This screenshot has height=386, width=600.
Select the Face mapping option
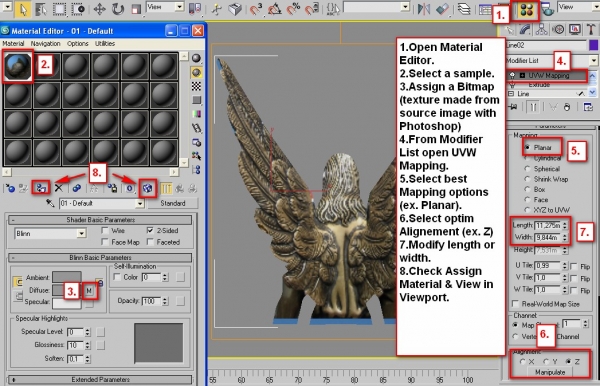[528, 200]
